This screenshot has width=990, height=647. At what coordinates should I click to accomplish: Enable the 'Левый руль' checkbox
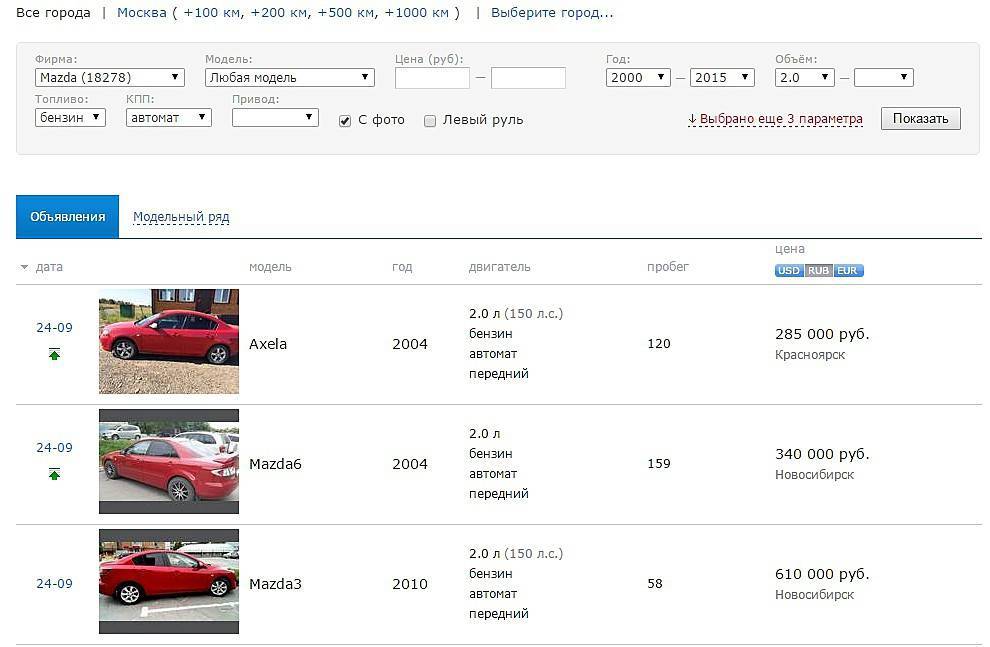point(430,121)
